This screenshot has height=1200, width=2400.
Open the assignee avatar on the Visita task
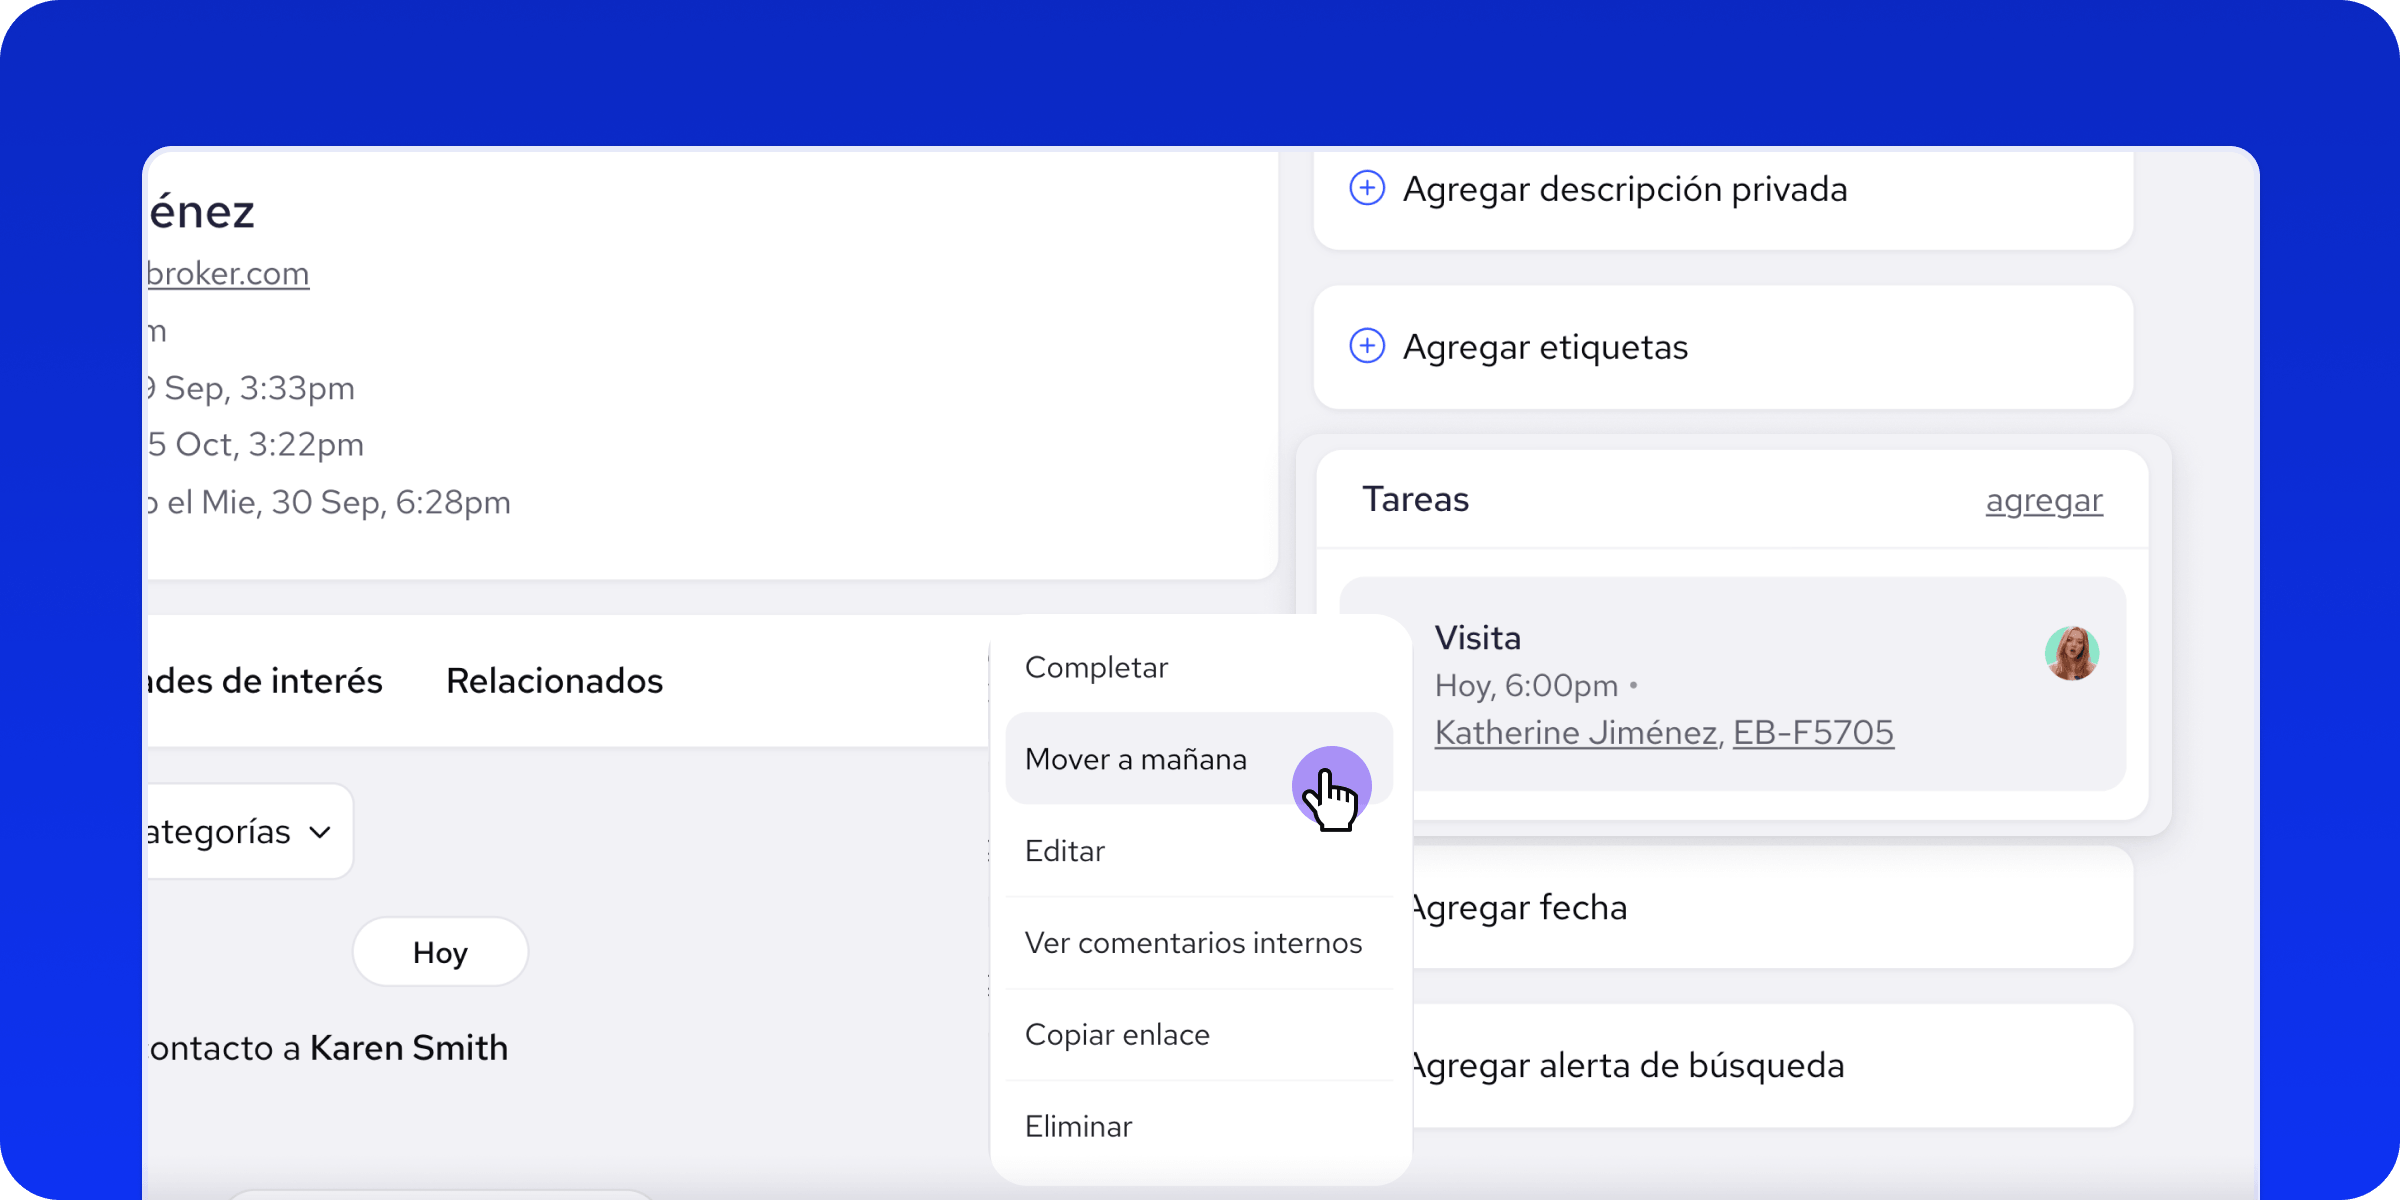tap(2071, 654)
